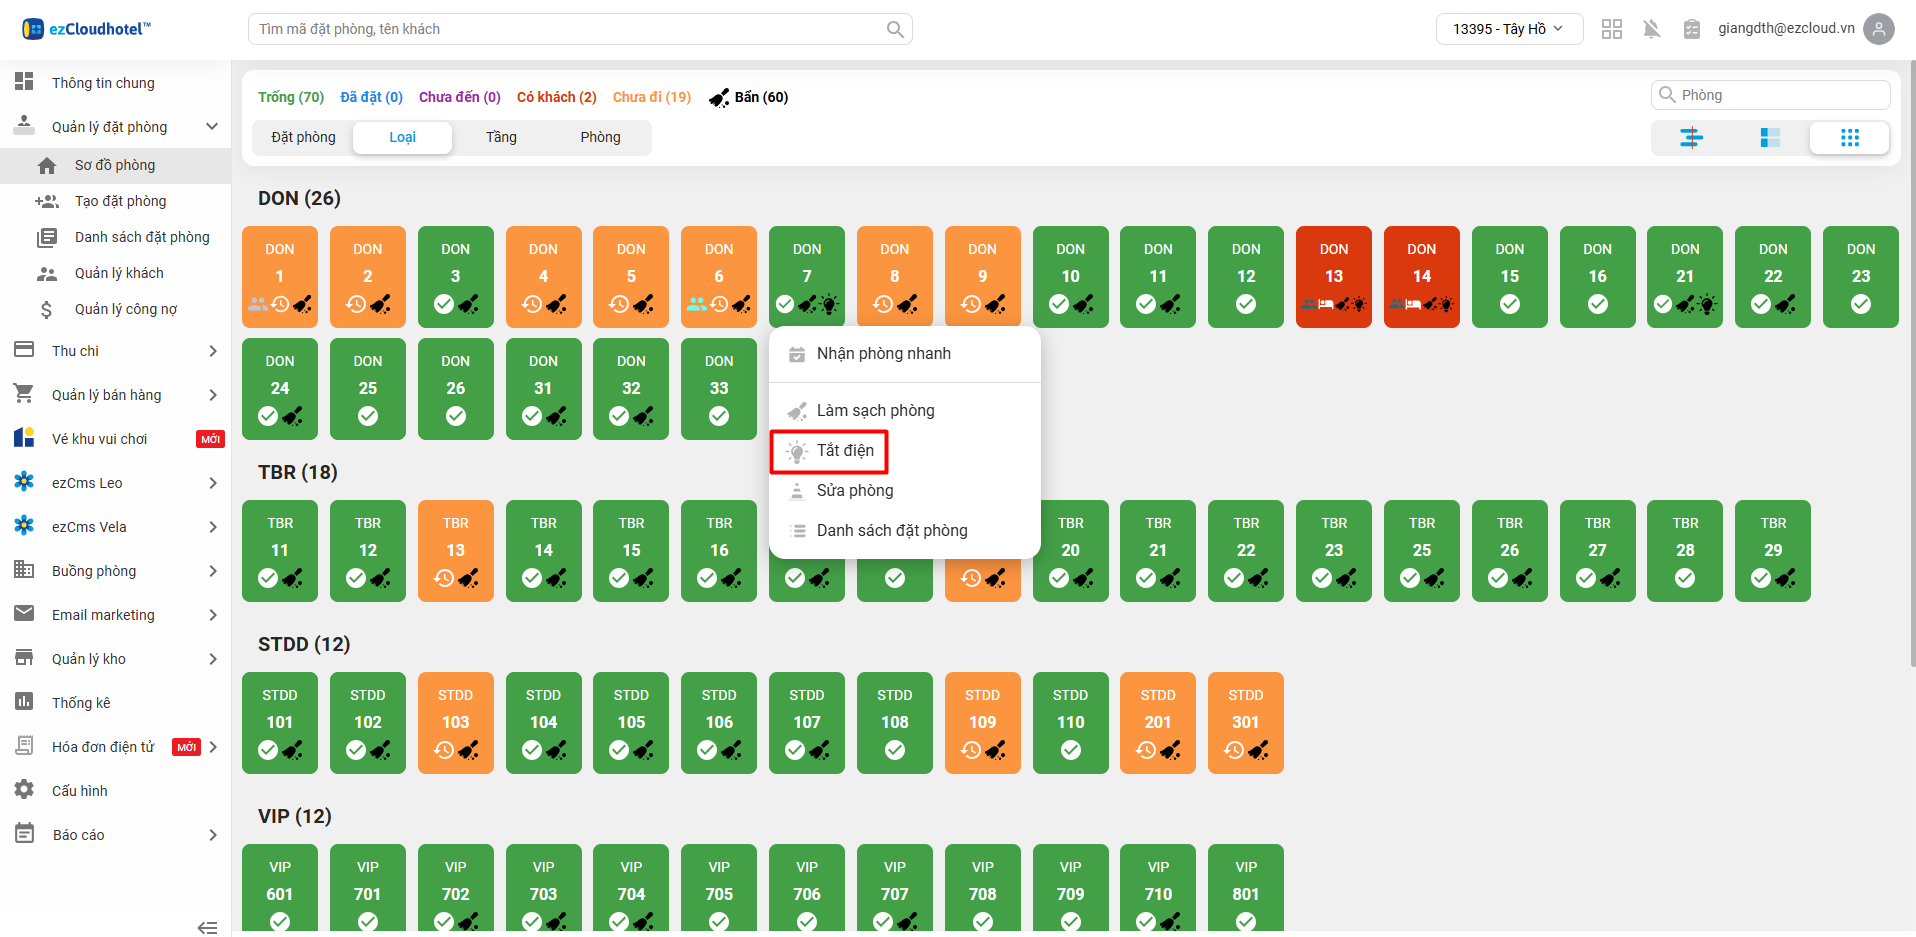Open the 13395 - Tây Hồ hotel dropdown
1916x937 pixels.
[x=1508, y=29]
